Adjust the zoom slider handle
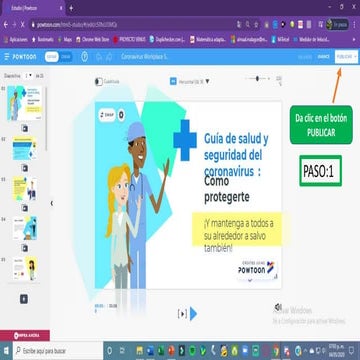This screenshot has height=360, width=360. tap(257, 79)
